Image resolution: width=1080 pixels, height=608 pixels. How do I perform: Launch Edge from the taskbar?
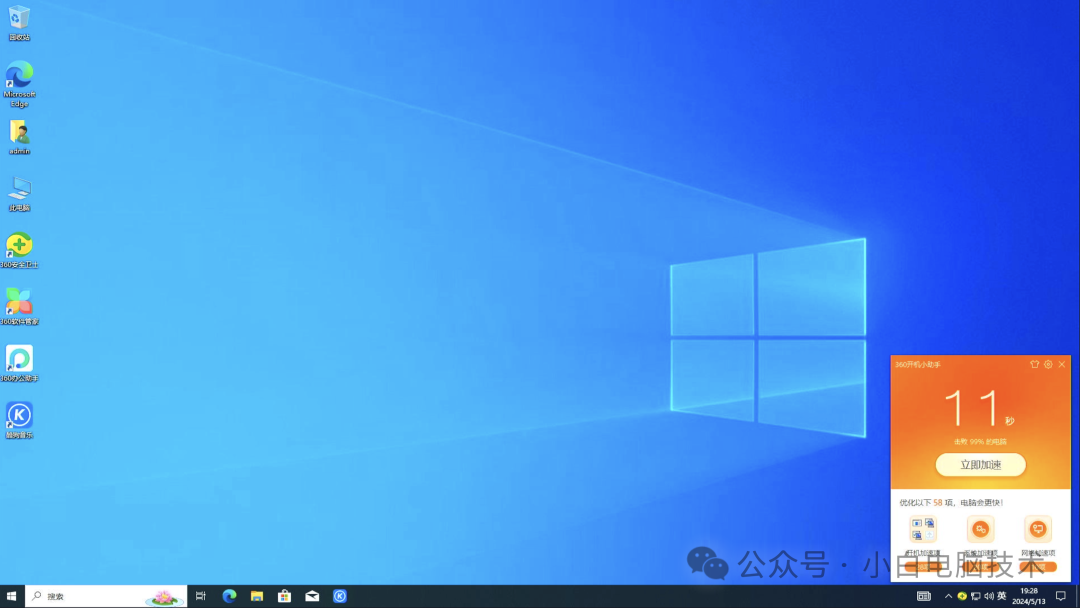229,596
